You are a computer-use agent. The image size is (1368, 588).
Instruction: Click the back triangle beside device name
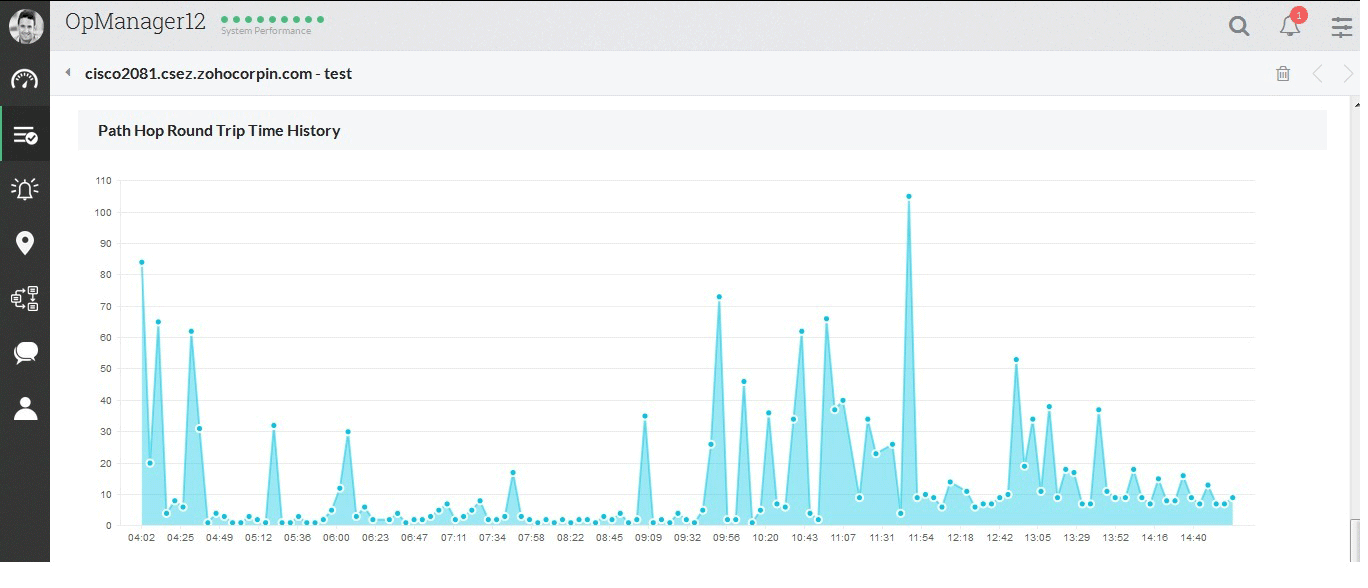point(67,72)
